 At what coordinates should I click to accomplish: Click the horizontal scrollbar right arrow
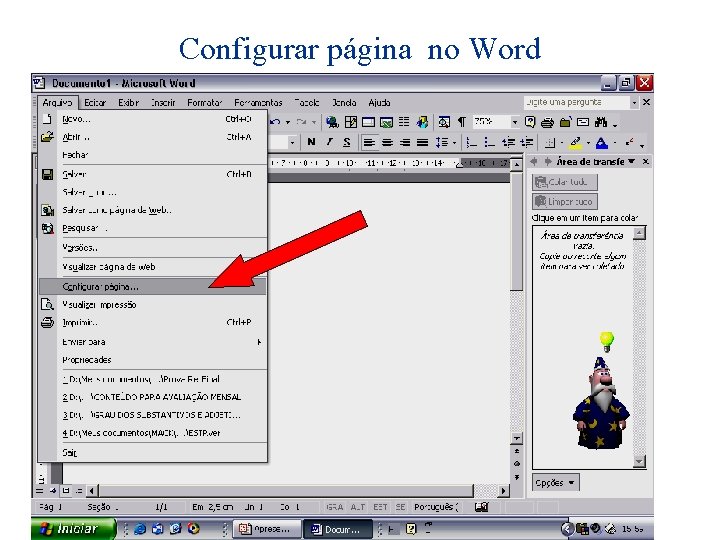tap(504, 491)
